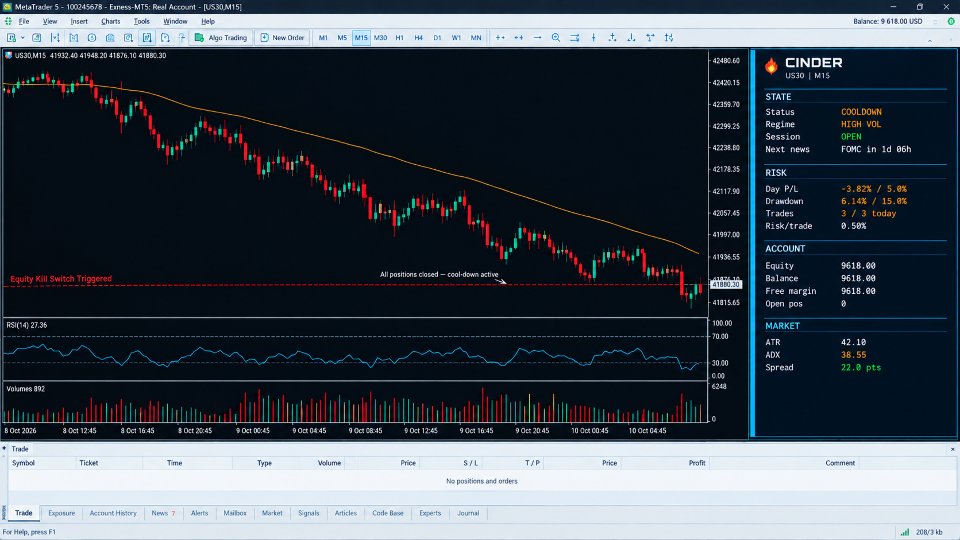
Task: Open the File menu
Action: point(24,21)
